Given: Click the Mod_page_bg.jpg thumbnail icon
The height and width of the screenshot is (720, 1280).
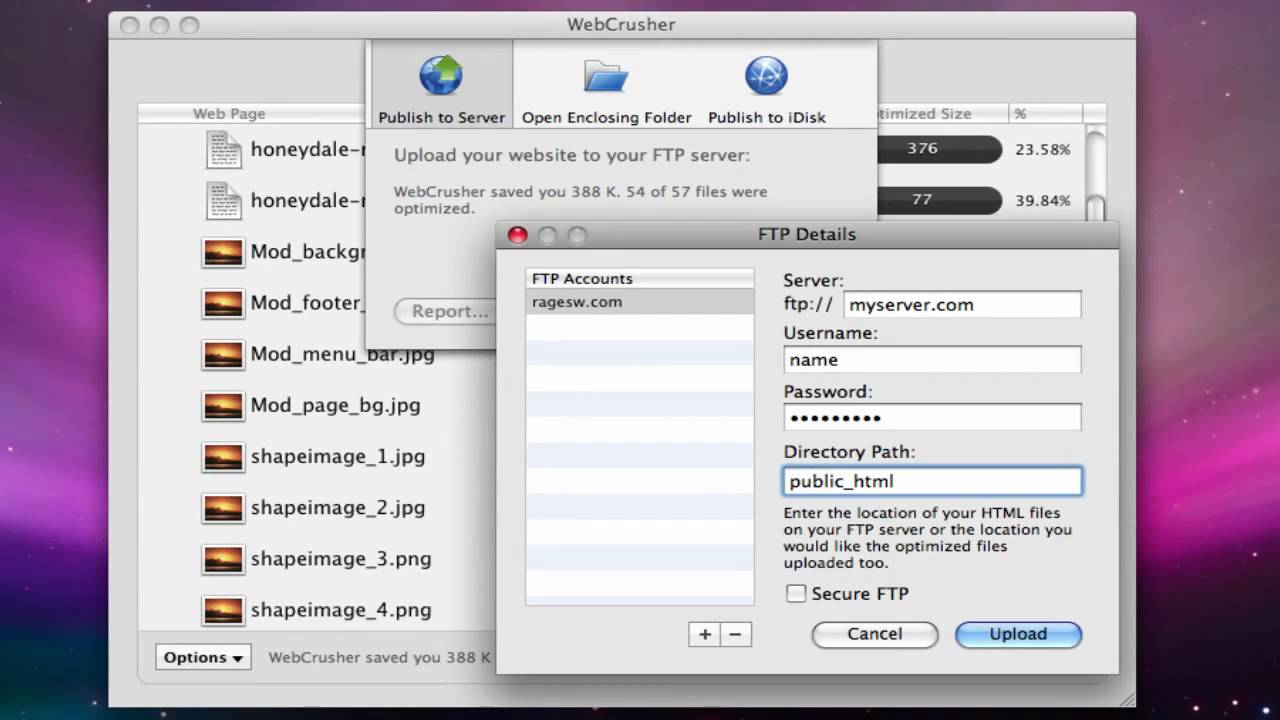Looking at the screenshot, I should coord(223,405).
